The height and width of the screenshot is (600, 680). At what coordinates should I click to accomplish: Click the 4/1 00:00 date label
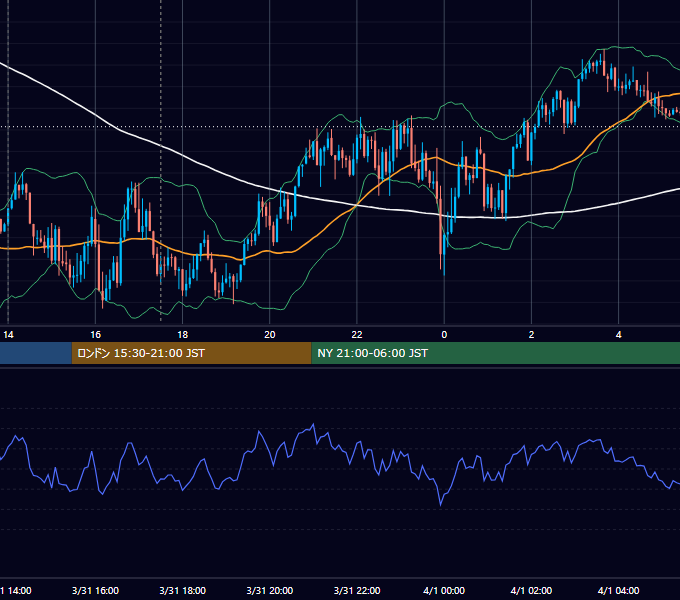[x=444, y=590]
